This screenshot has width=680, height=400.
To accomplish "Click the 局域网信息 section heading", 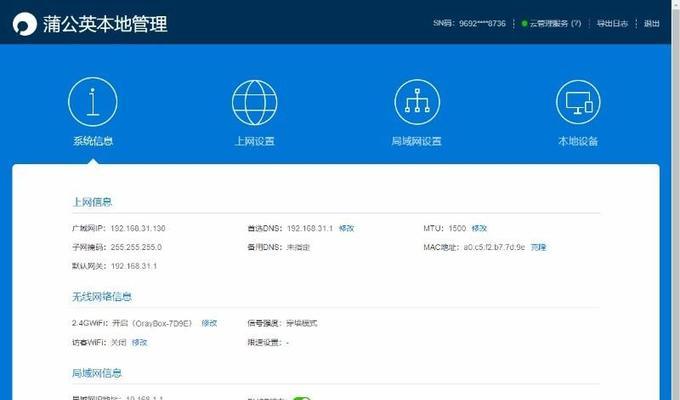I will coord(97,373).
